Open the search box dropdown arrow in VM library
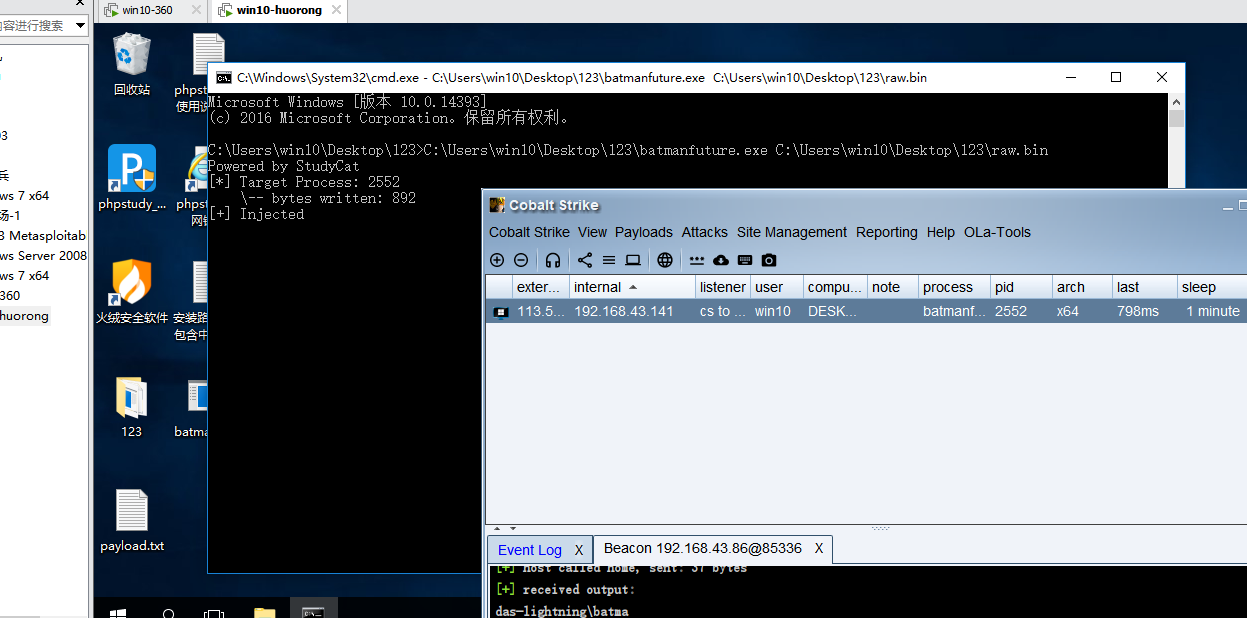 pyautogui.click(x=80, y=25)
